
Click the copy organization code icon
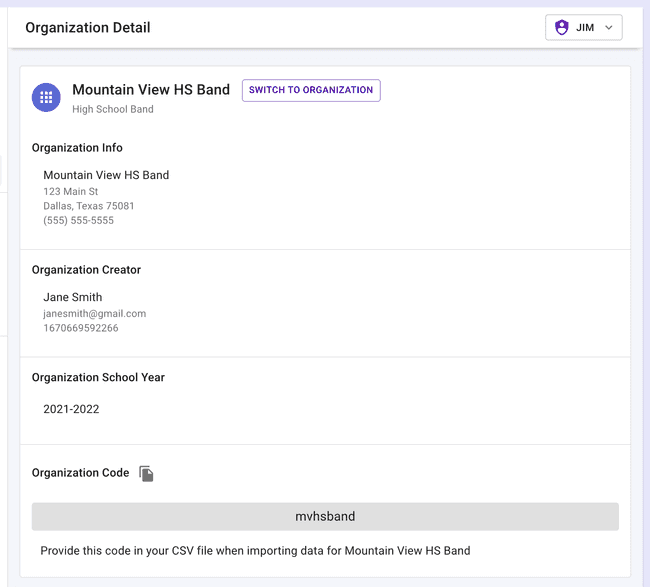click(146, 473)
